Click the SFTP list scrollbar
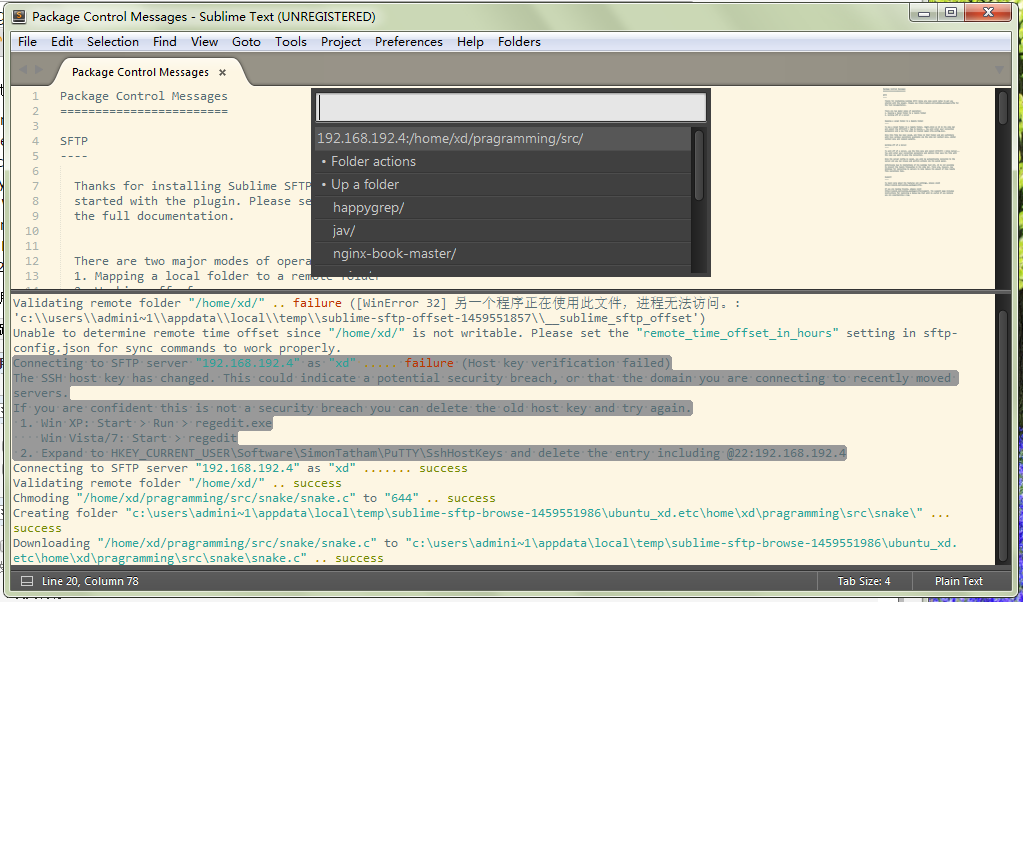The width and height of the screenshot is (1023, 862). click(699, 165)
